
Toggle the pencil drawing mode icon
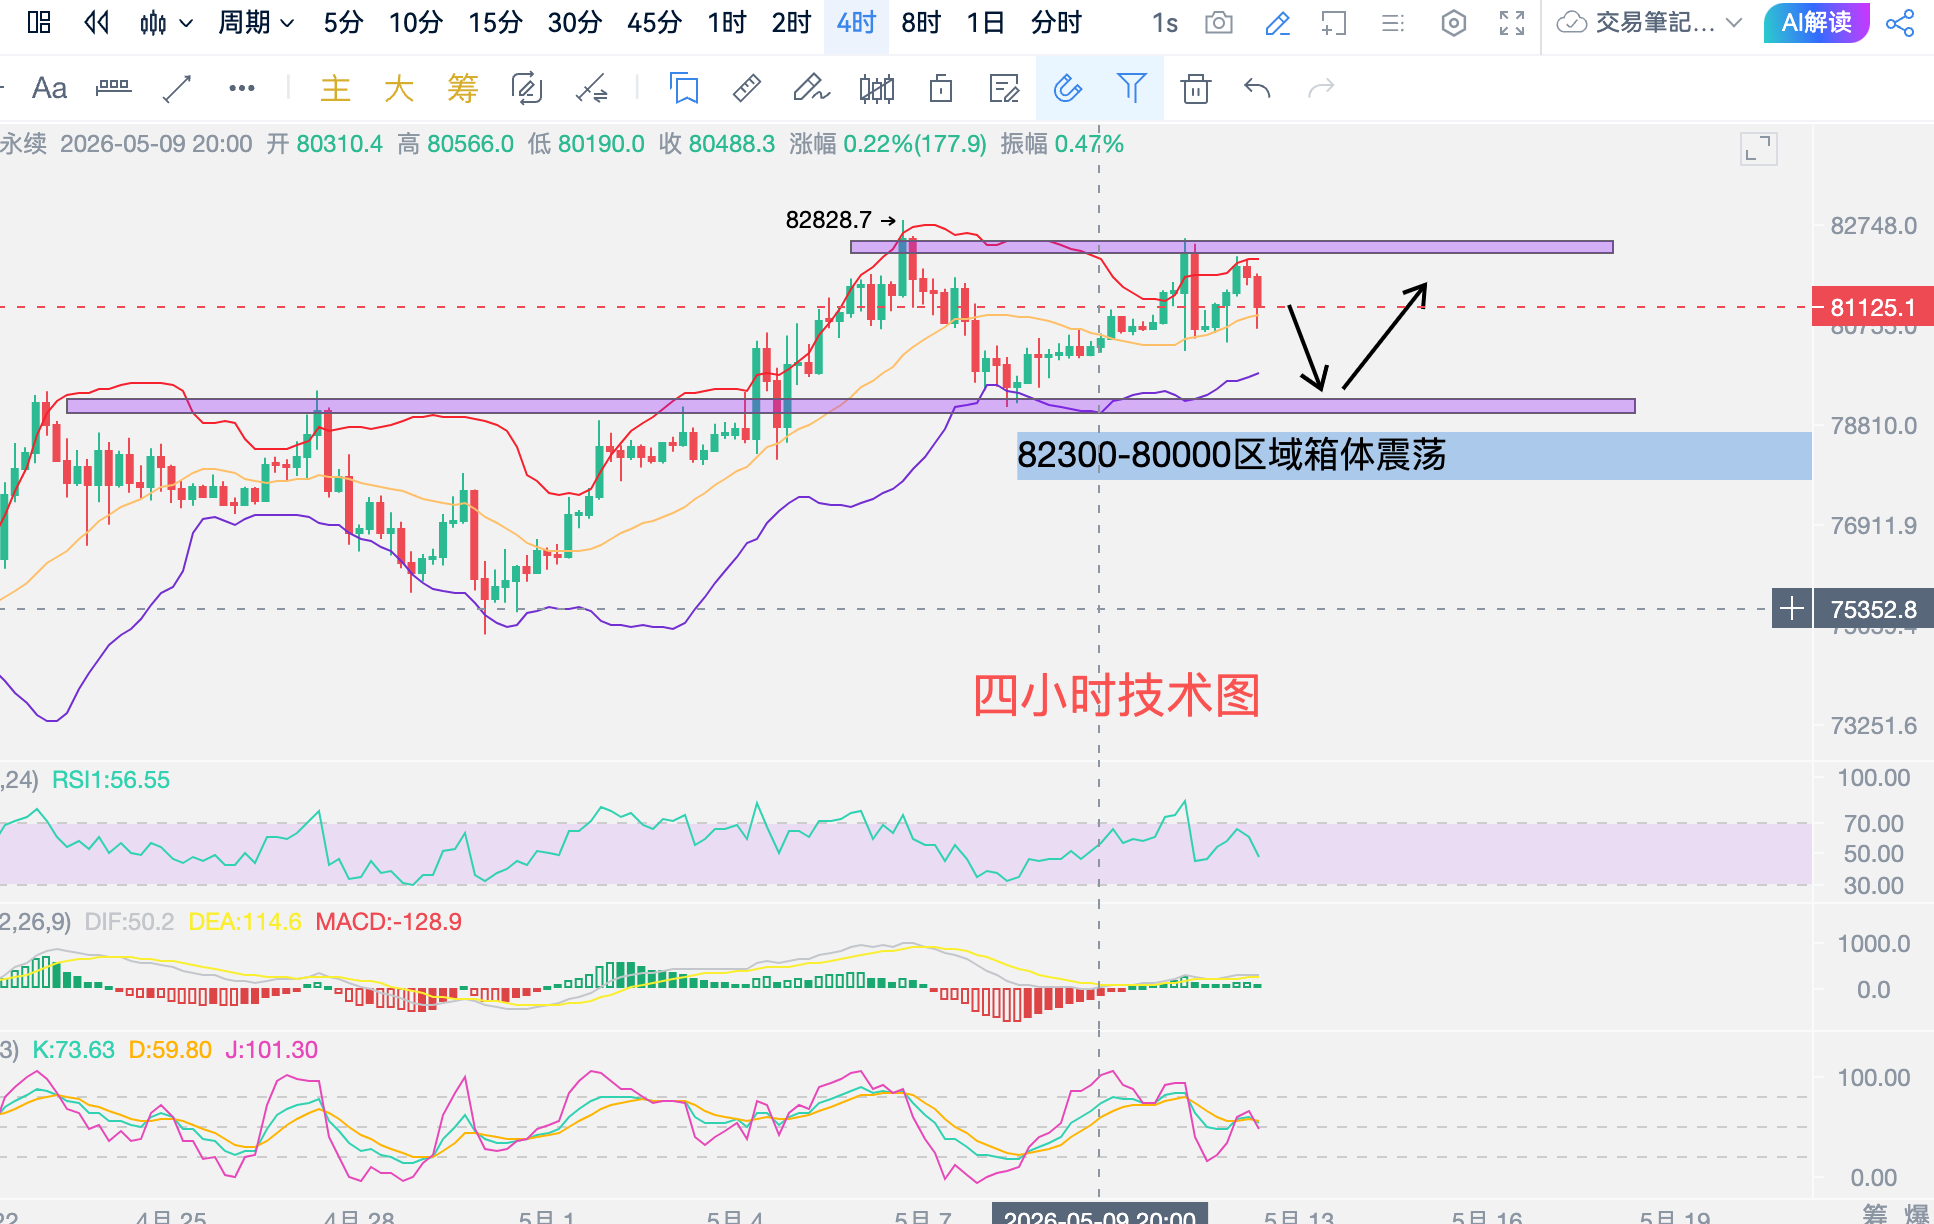click(1277, 23)
